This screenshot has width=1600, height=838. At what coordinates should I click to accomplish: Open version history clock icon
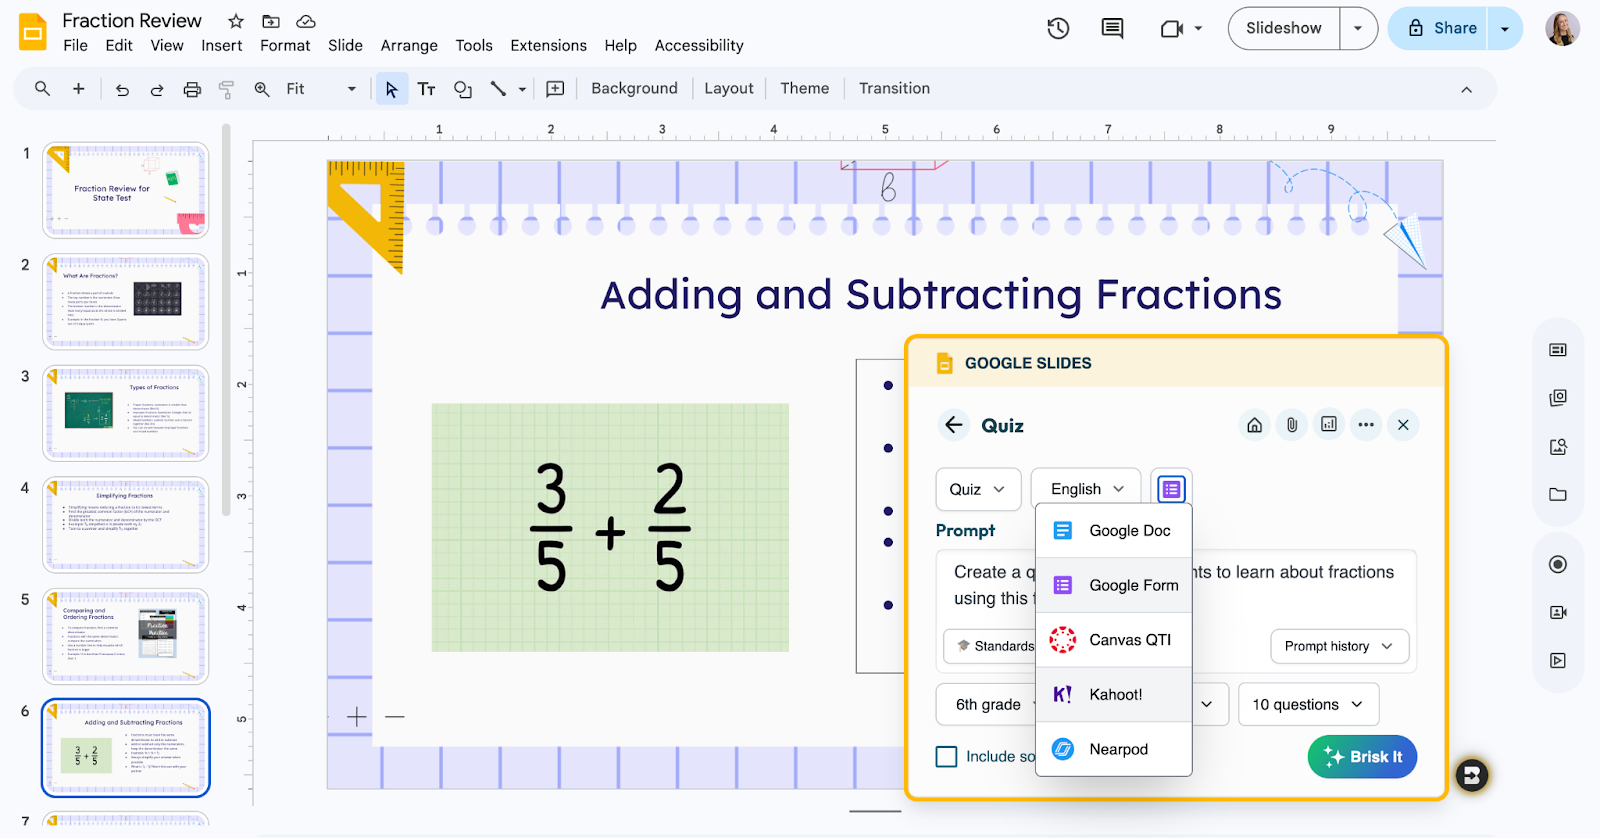[1058, 29]
